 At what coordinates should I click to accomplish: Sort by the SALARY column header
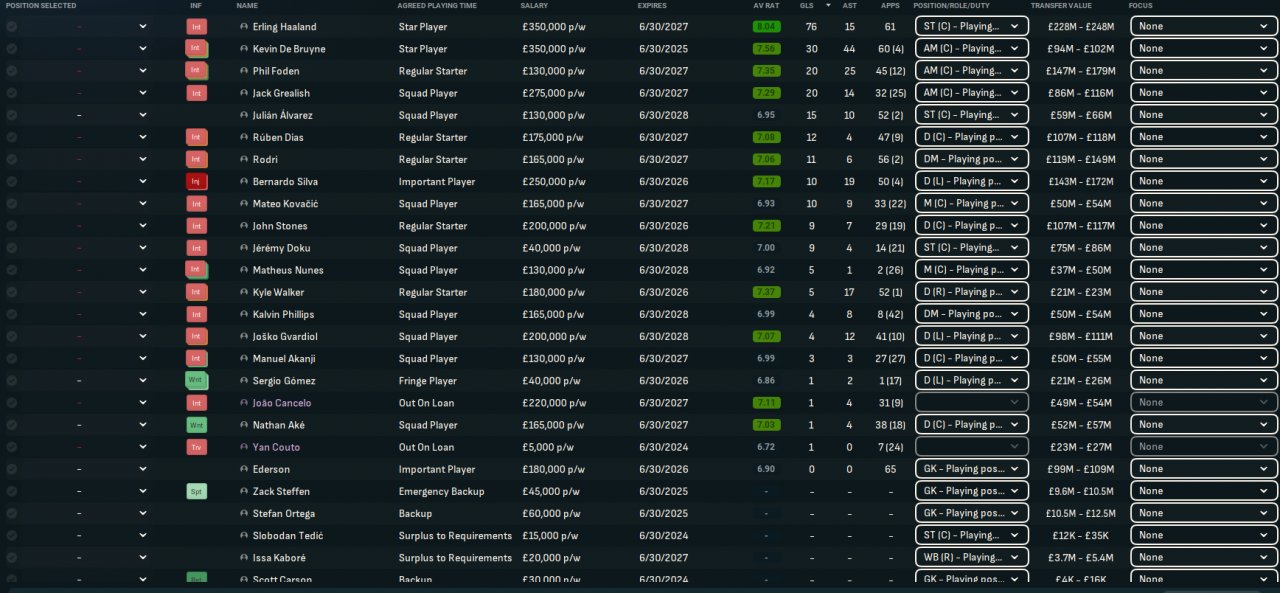[534, 6]
